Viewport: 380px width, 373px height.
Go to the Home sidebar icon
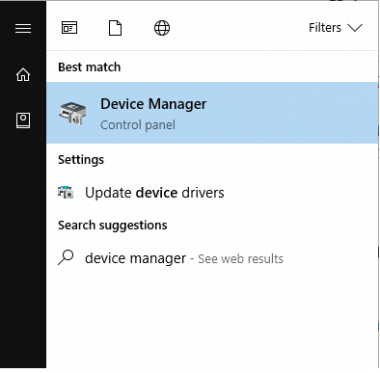(23, 74)
